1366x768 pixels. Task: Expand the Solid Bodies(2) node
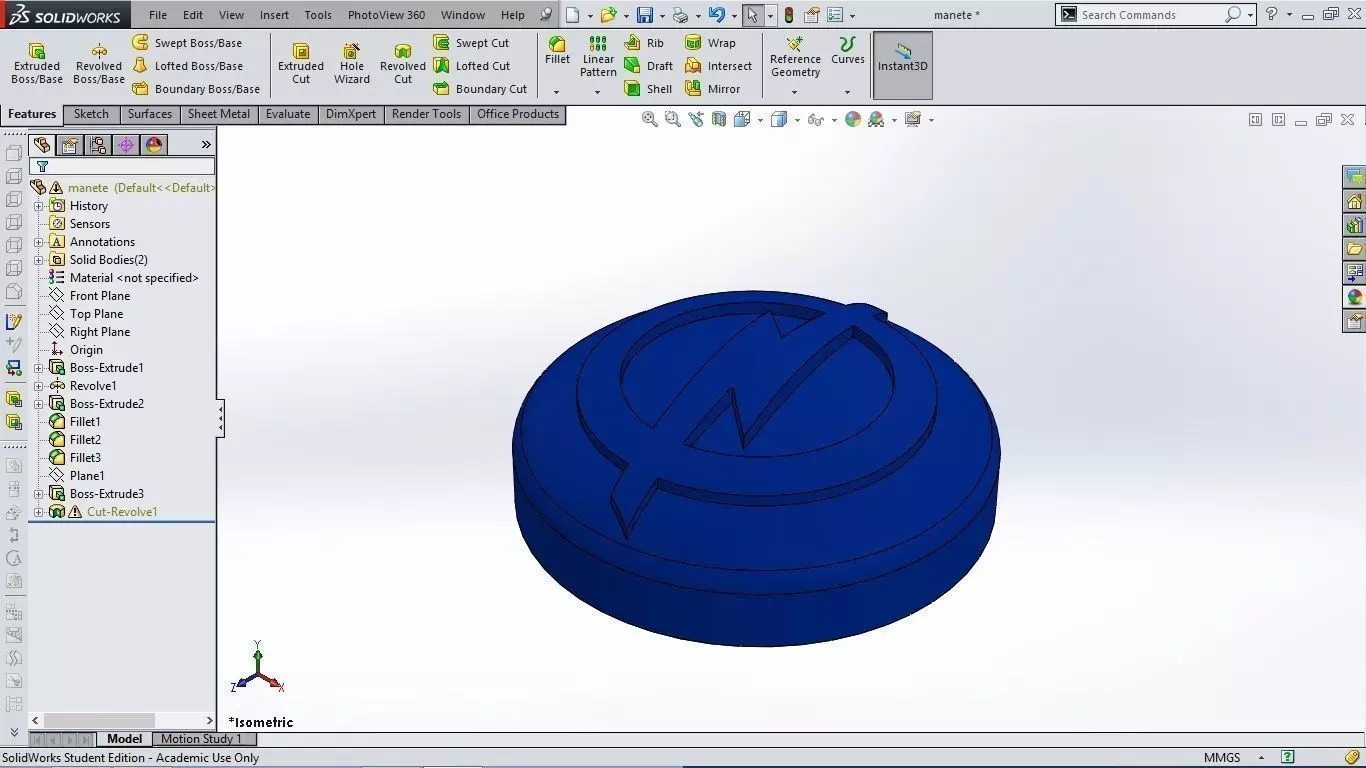pyautogui.click(x=39, y=260)
